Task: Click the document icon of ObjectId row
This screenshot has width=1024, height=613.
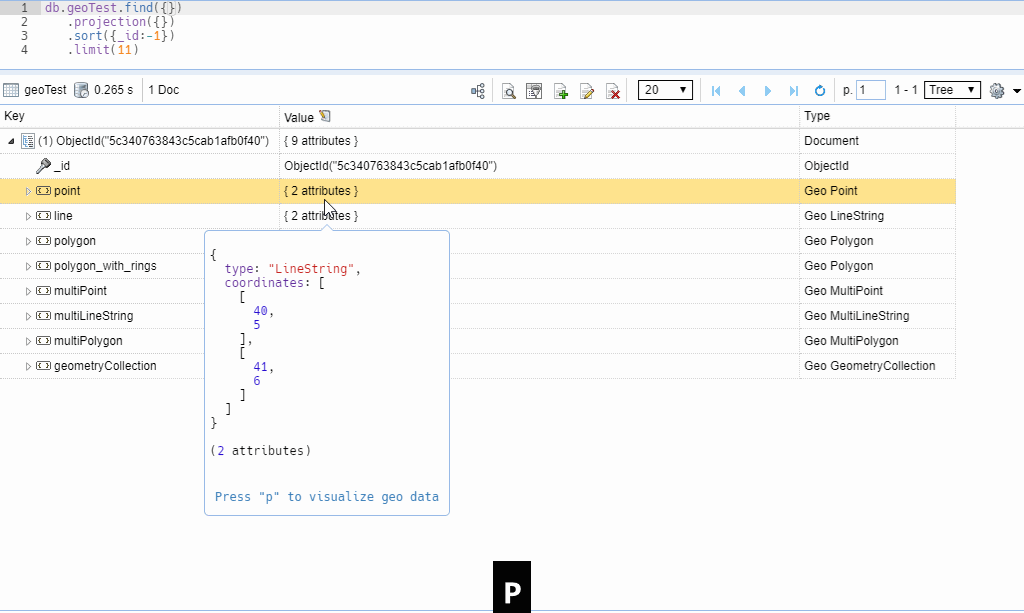Action: click(x=28, y=141)
